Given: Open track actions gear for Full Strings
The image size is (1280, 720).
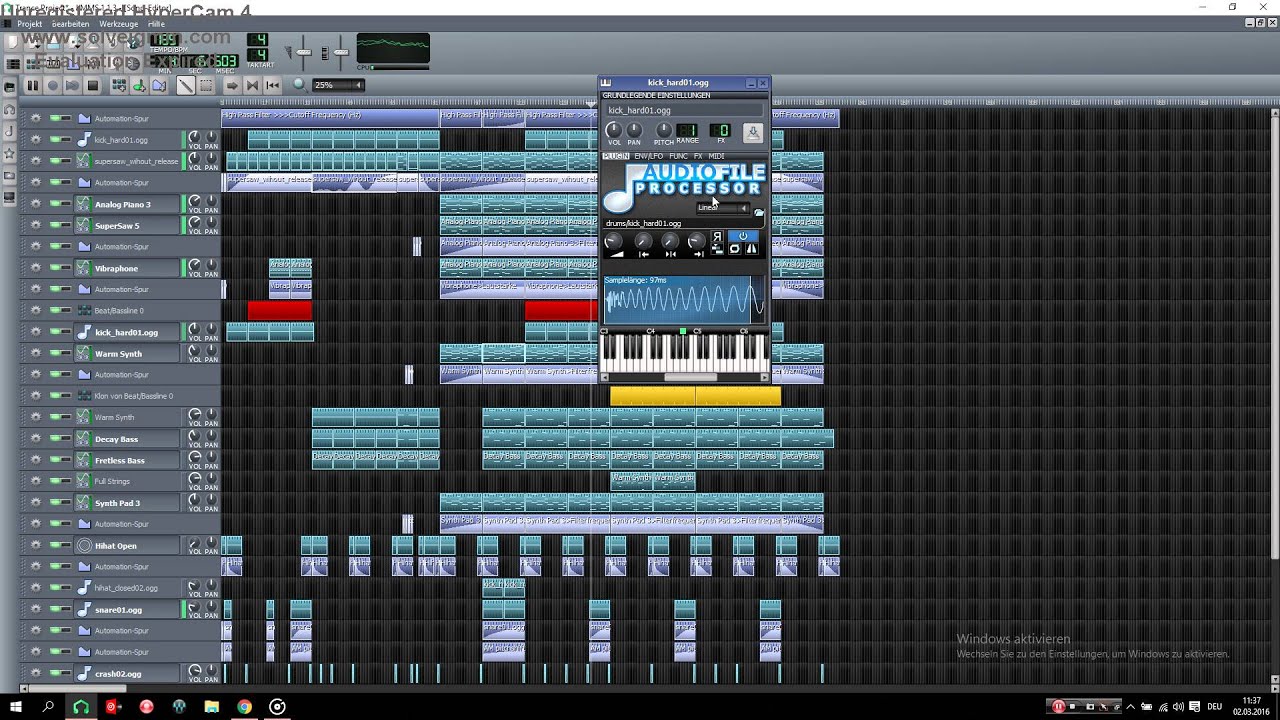Looking at the screenshot, I should (x=36, y=481).
